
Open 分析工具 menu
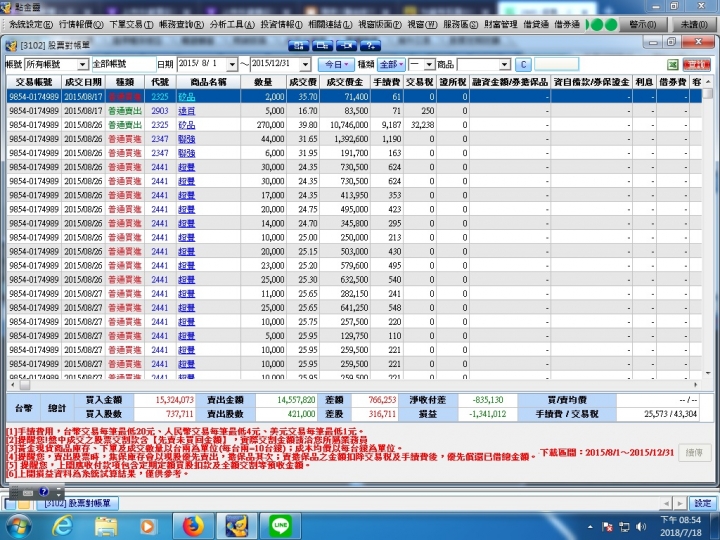(x=232, y=24)
